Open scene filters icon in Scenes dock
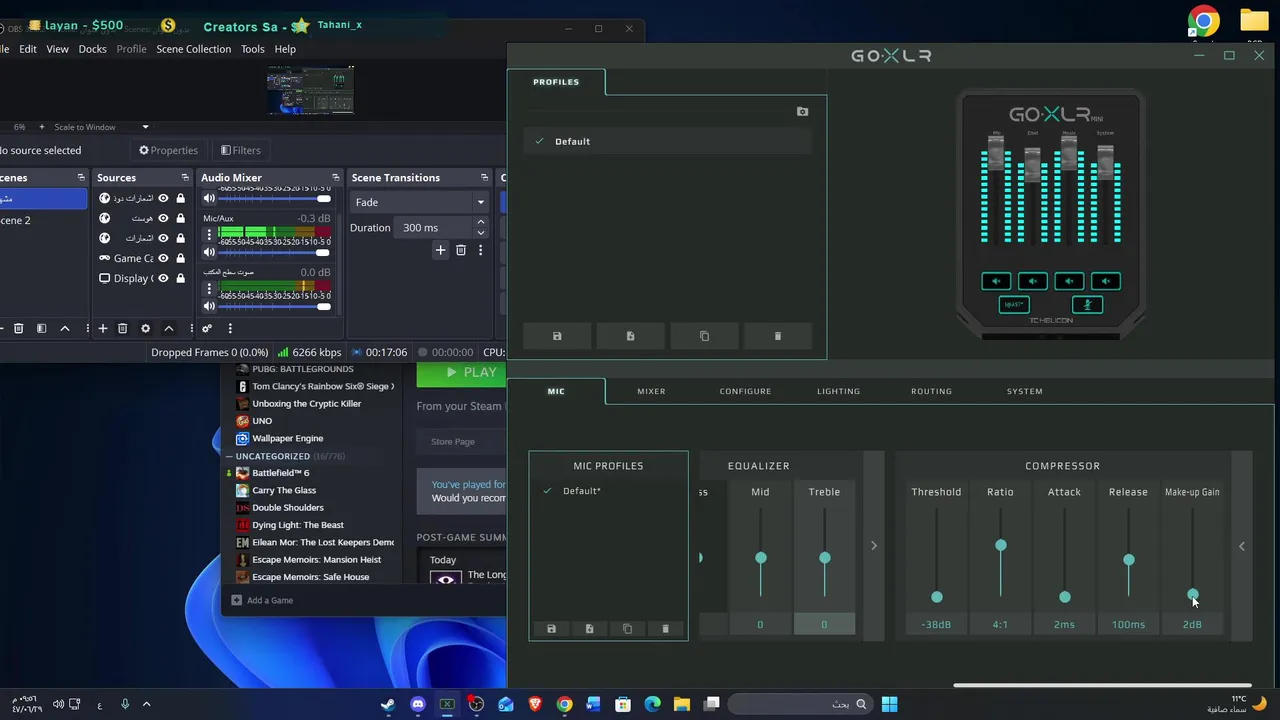Viewport: 1280px width, 720px height. pos(41,328)
